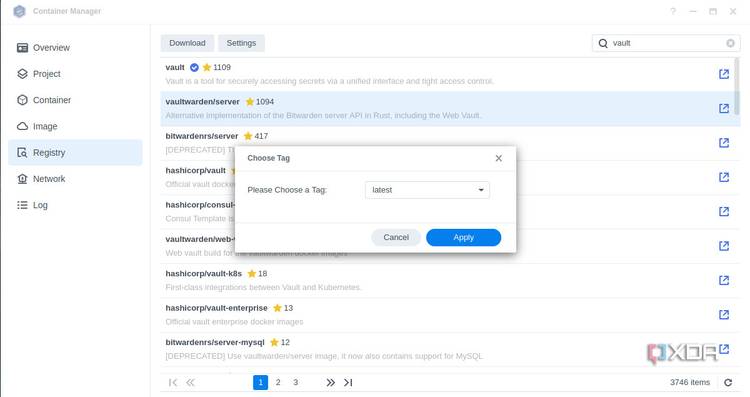Viewport: 750px width, 397px height.
Task: Select Registry in the sidebar
Action: click(75, 153)
